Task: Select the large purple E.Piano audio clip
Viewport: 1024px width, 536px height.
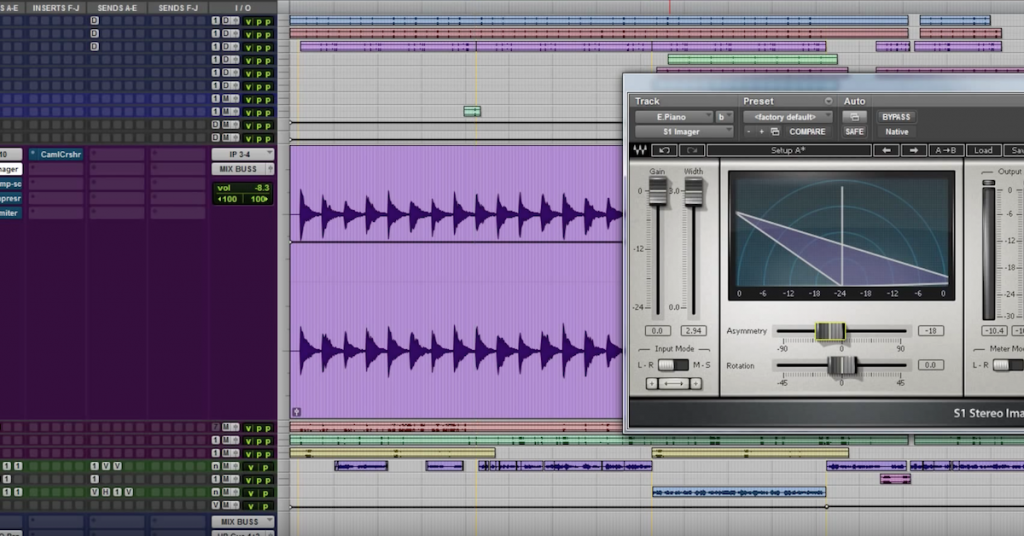Action: 456,282
